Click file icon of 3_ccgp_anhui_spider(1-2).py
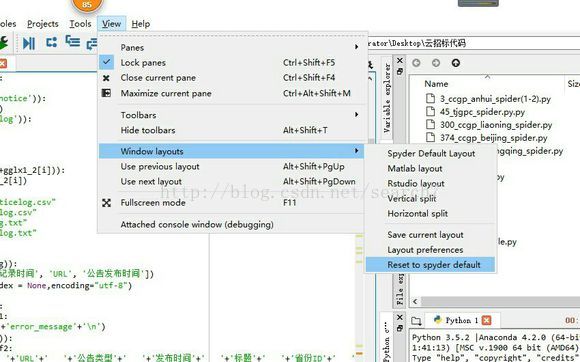The height and width of the screenshot is (362, 580). click(430, 98)
